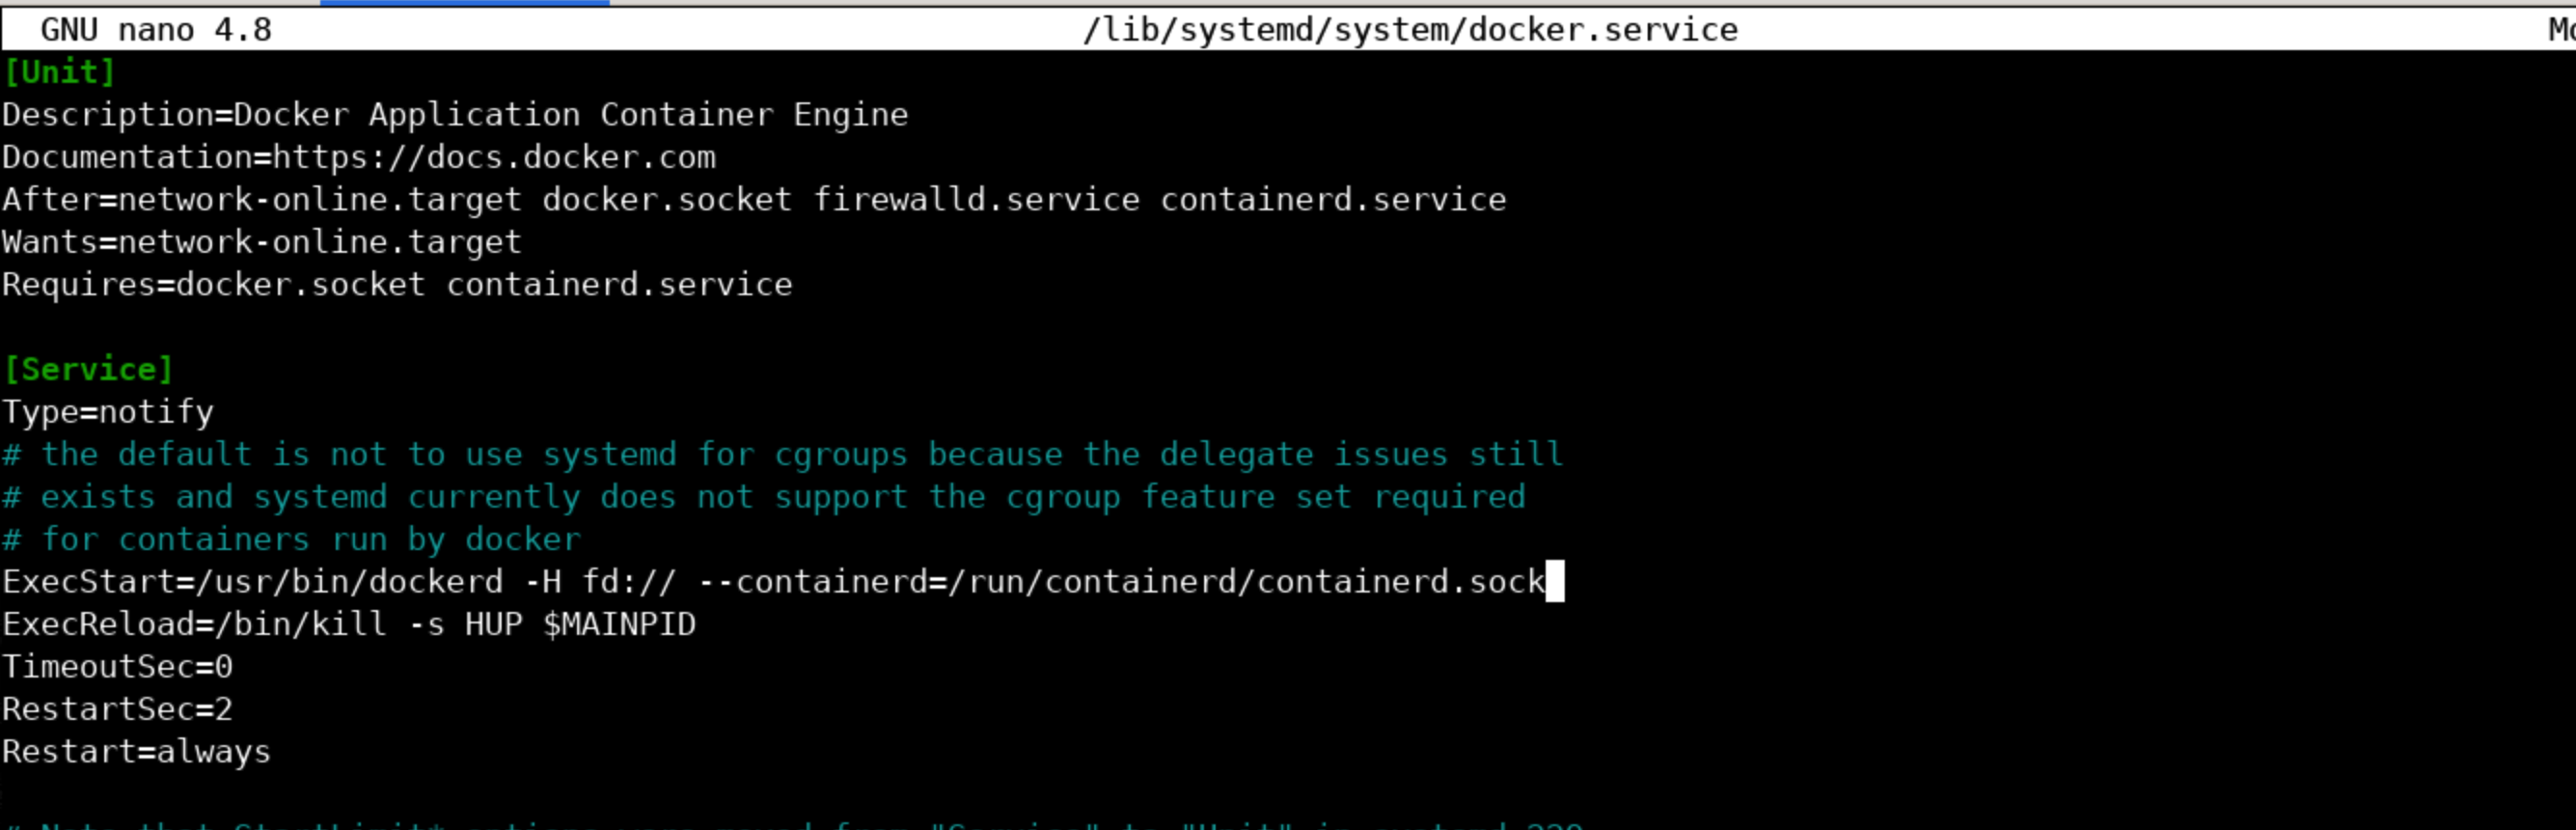Place cursor on RestartSec=2 line
This screenshot has height=830, width=2576.
tap(118, 710)
